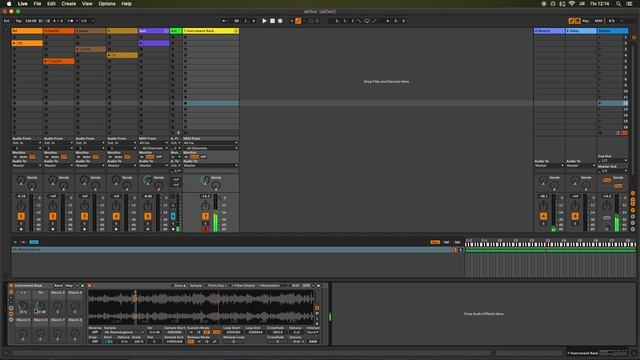Open the View menu

point(87,4)
